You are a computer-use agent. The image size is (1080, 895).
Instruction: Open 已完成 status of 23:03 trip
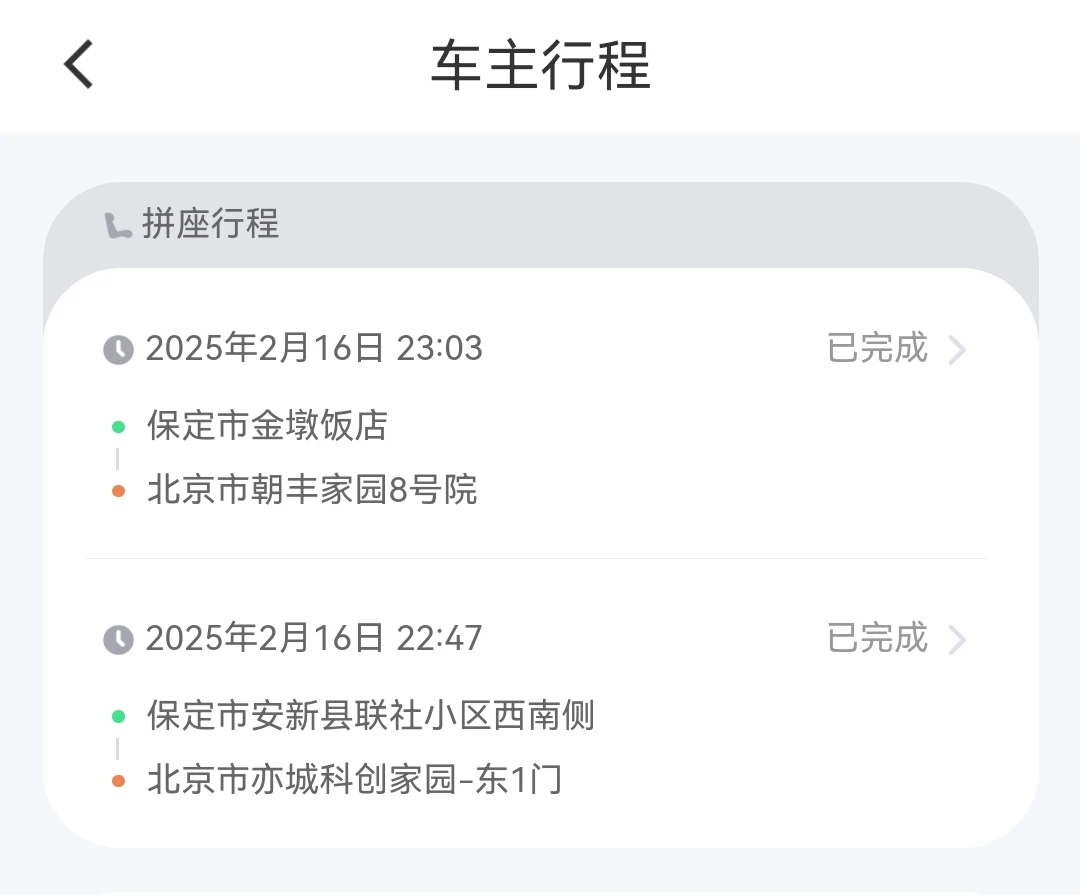[x=878, y=348]
